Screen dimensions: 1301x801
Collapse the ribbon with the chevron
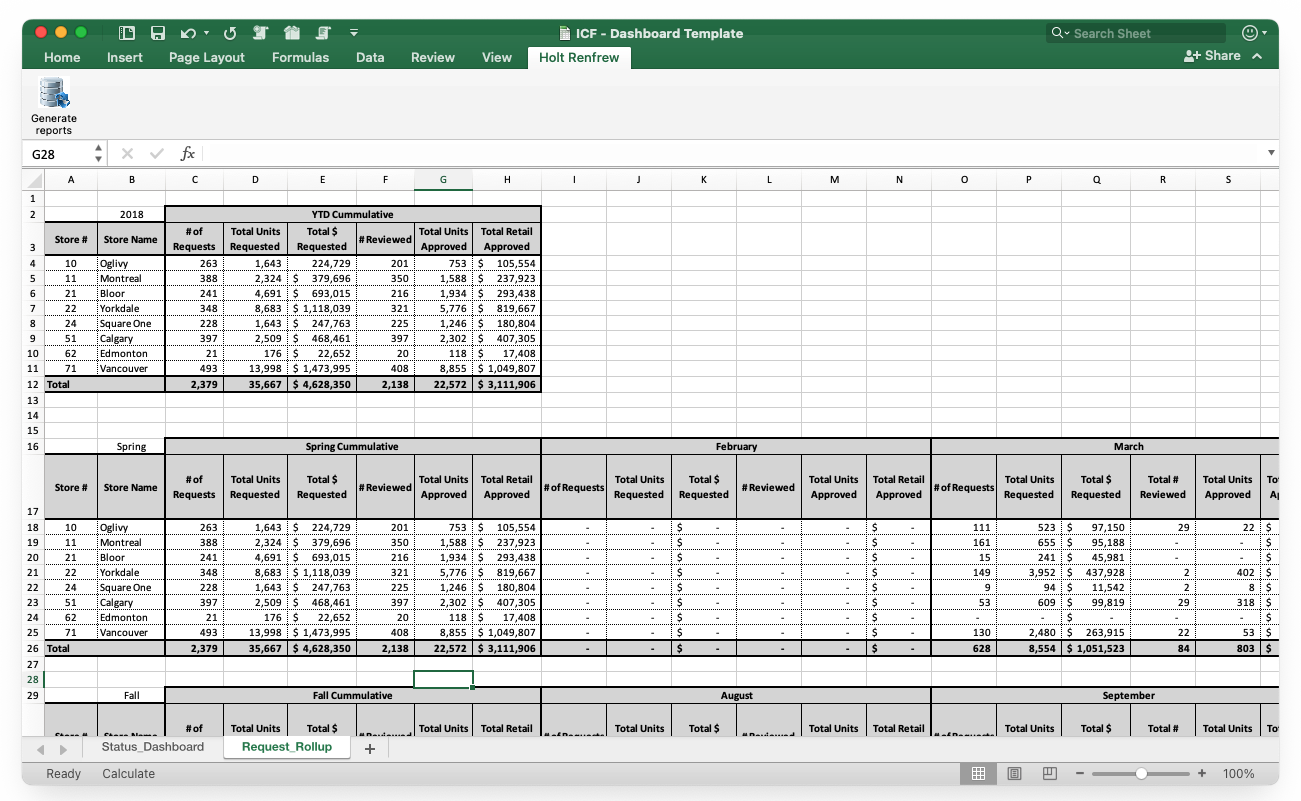point(1257,56)
